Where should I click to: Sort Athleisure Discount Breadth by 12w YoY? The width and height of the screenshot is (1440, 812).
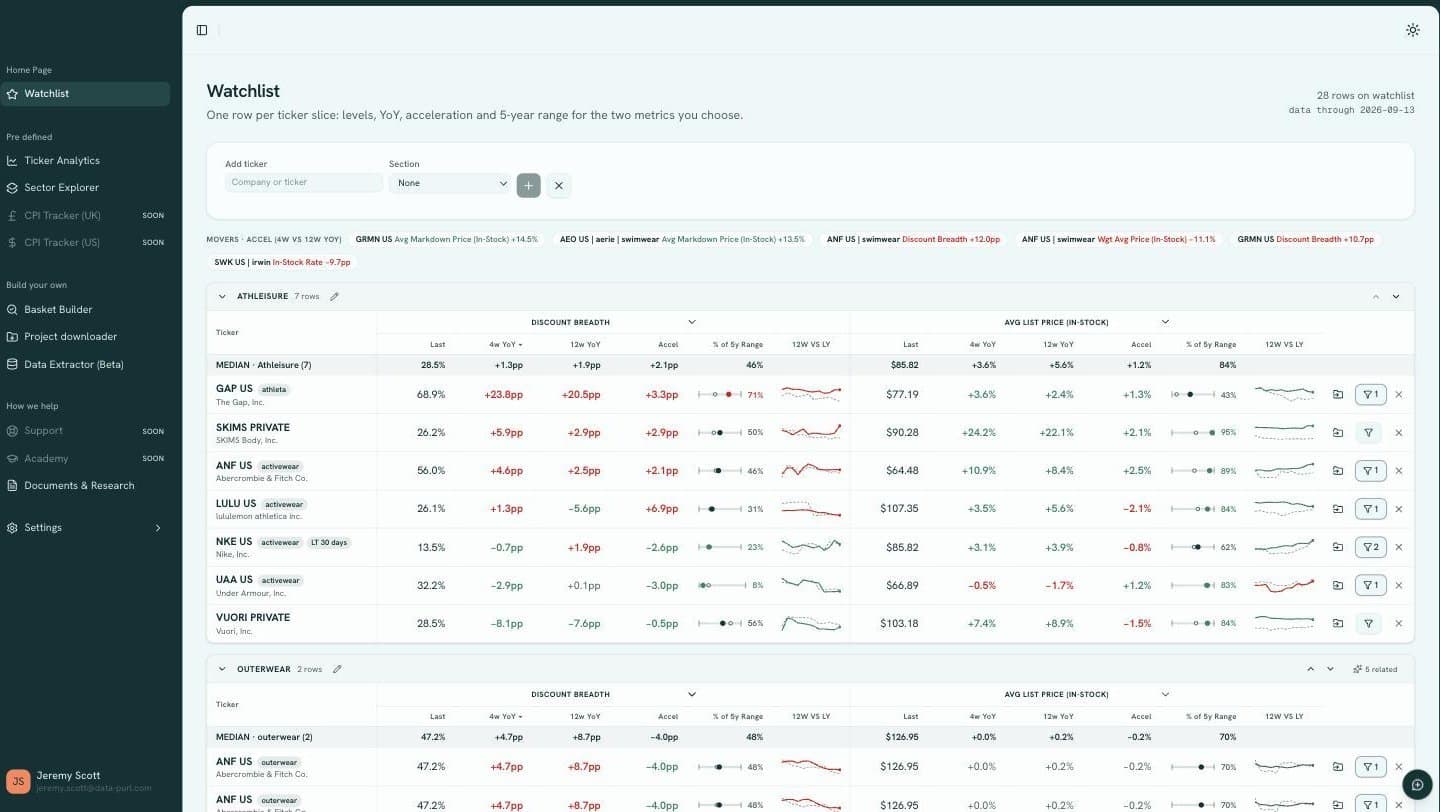[x=585, y=345]
